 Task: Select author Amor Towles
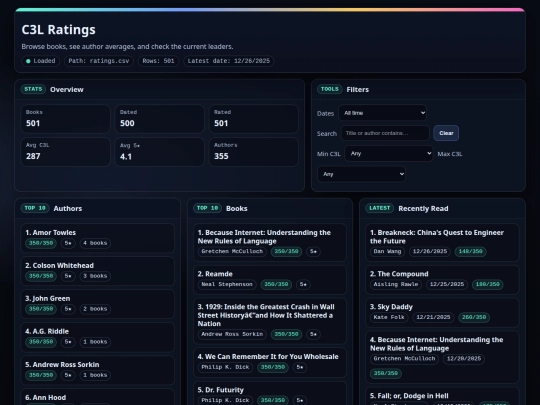(97, 238)
